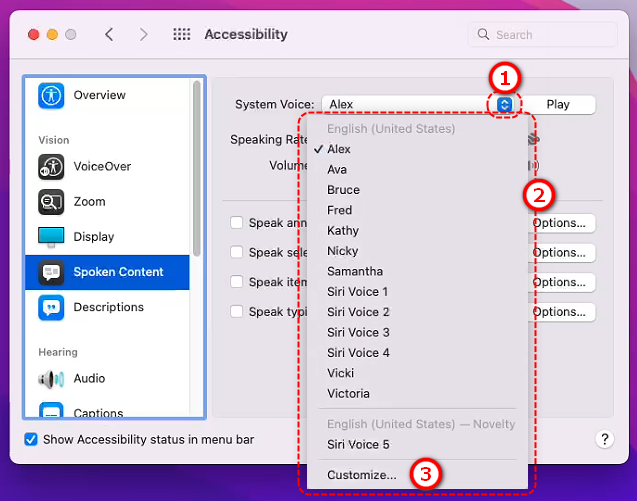Click the Overview accessibility icon
637x501 pixels.
(51, 95)
